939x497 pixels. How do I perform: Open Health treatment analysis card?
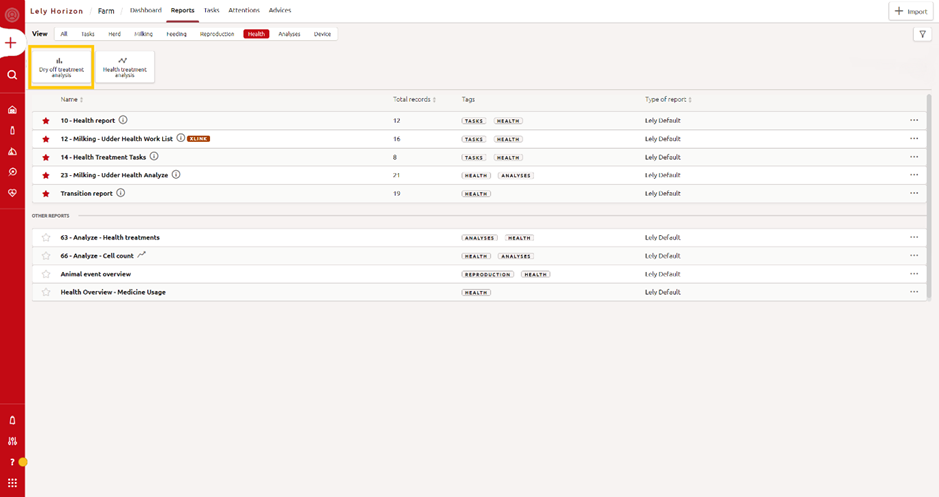[125, 67]
